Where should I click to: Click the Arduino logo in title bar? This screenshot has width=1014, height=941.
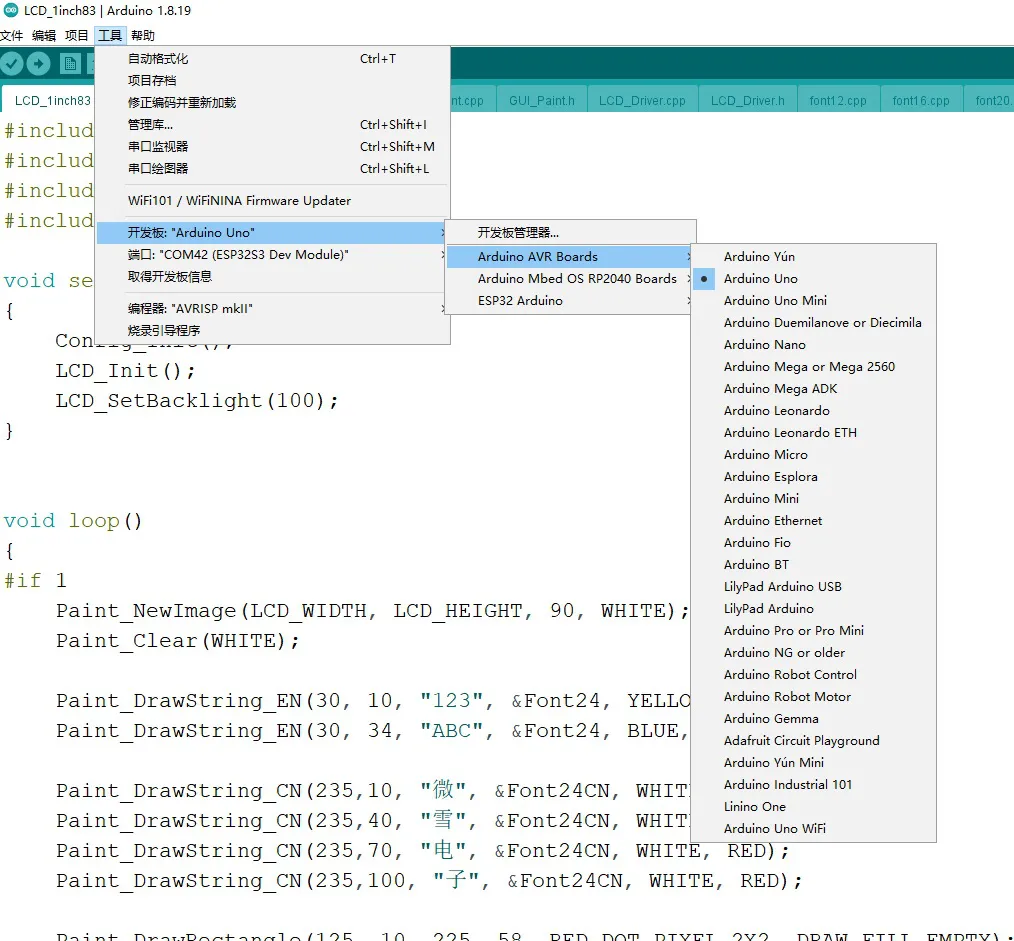point(10,10)
